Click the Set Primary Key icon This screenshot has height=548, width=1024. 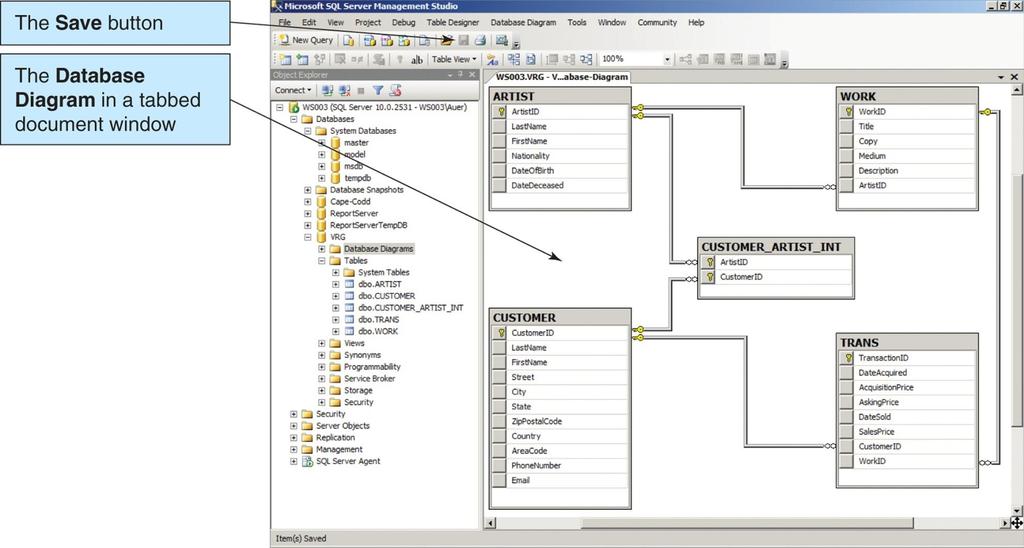click(400, 59)
